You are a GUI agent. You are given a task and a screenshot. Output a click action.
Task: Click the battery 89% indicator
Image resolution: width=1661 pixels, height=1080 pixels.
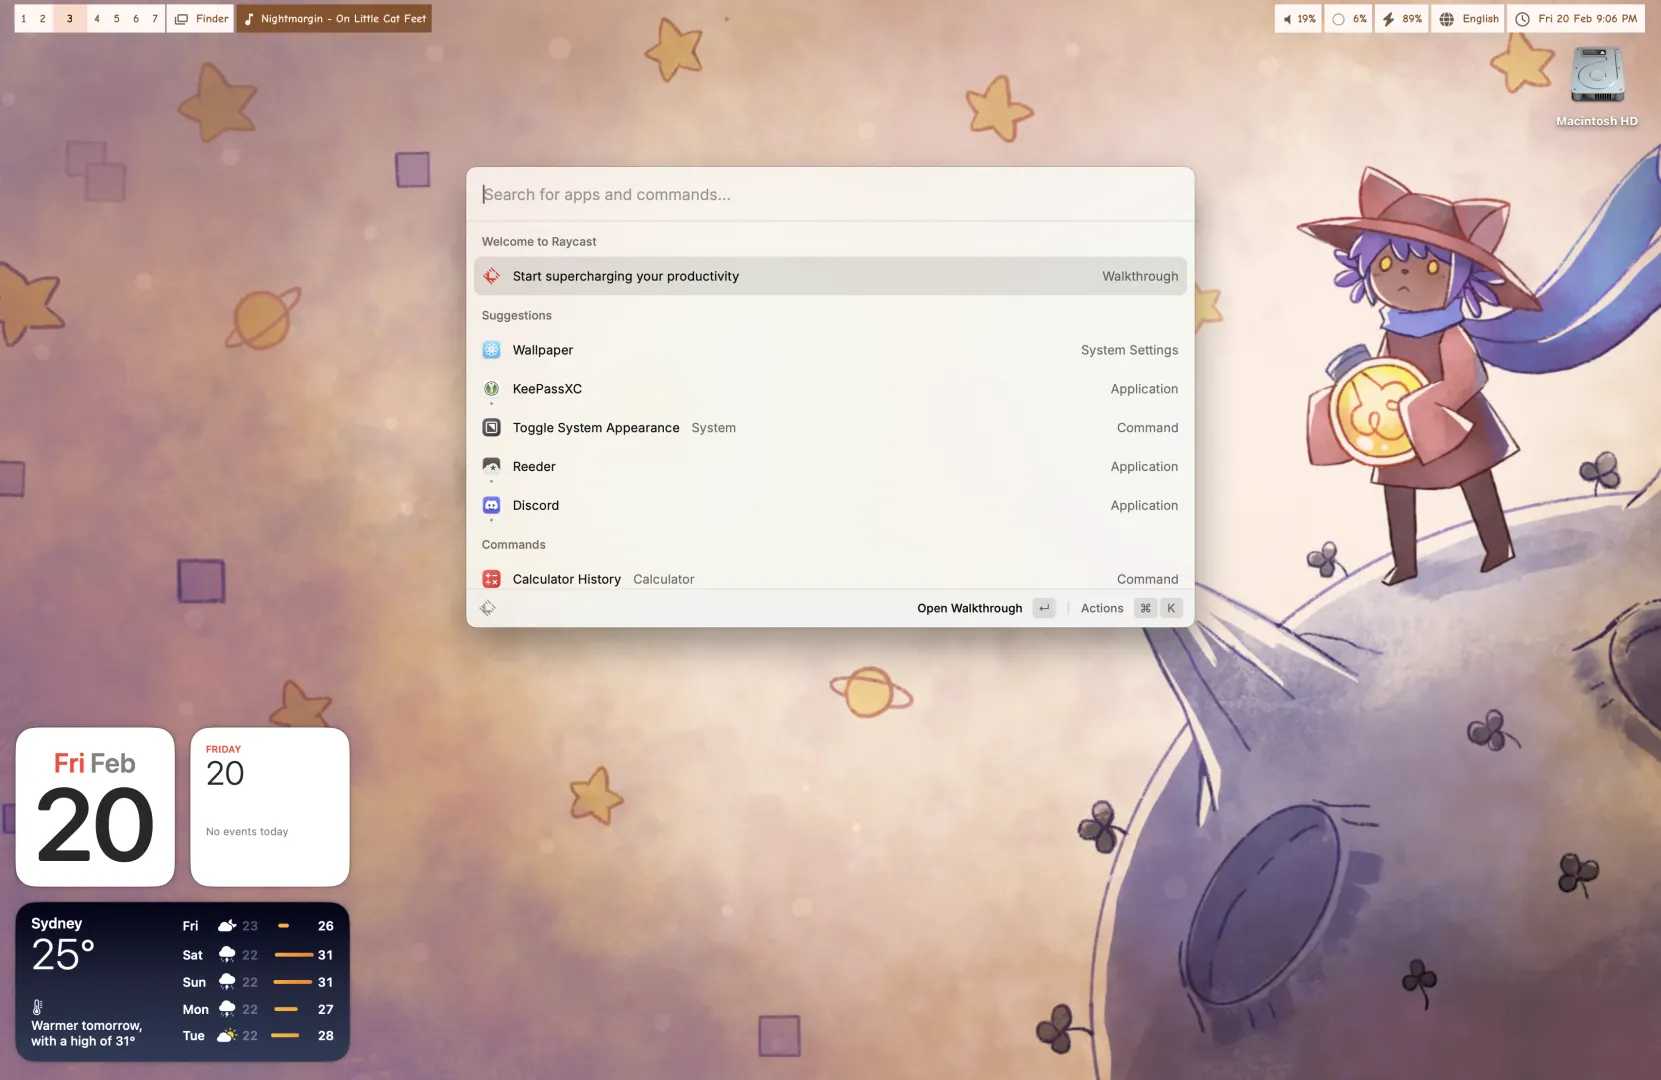click(1401, 19)
